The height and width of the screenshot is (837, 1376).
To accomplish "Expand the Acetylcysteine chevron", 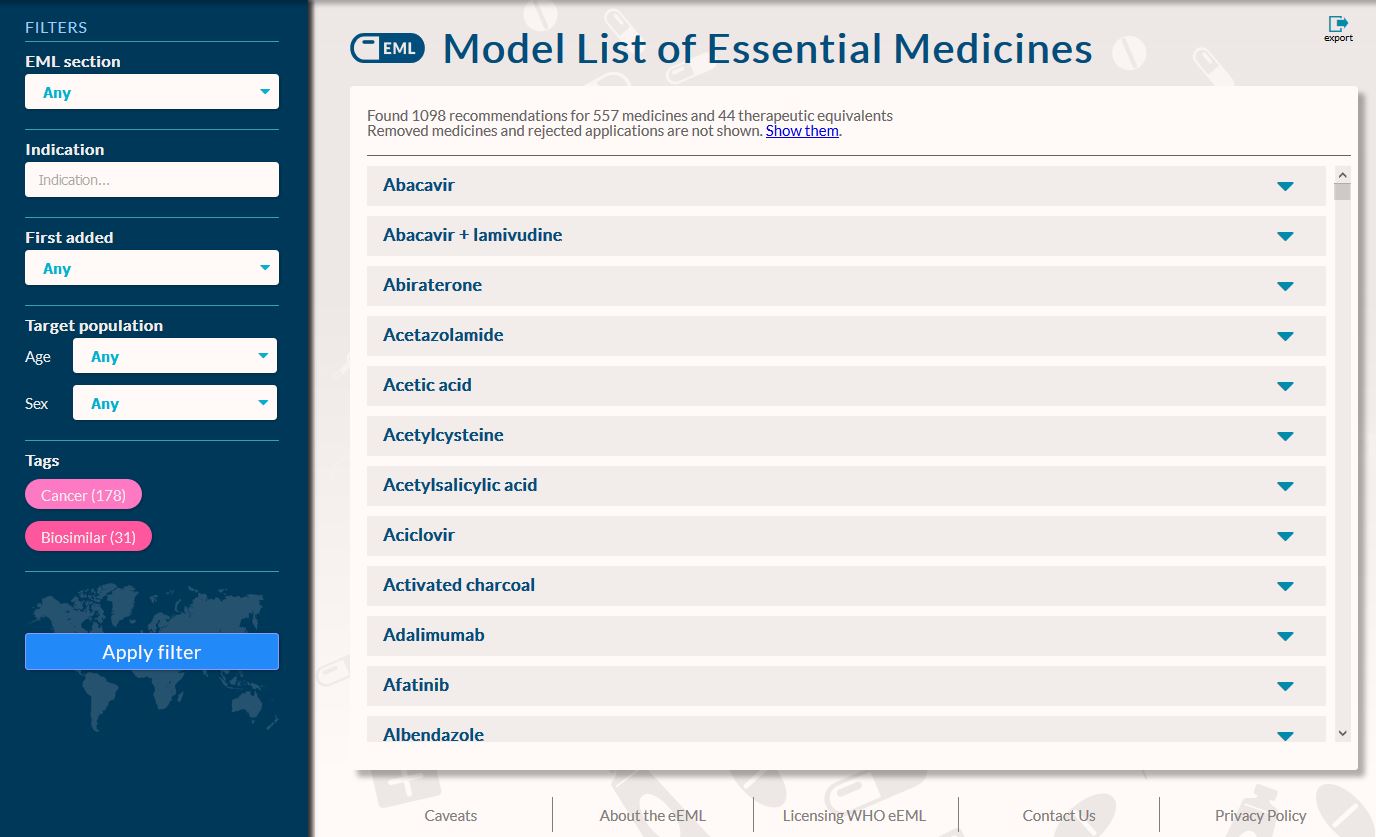I will [1285, 436].
